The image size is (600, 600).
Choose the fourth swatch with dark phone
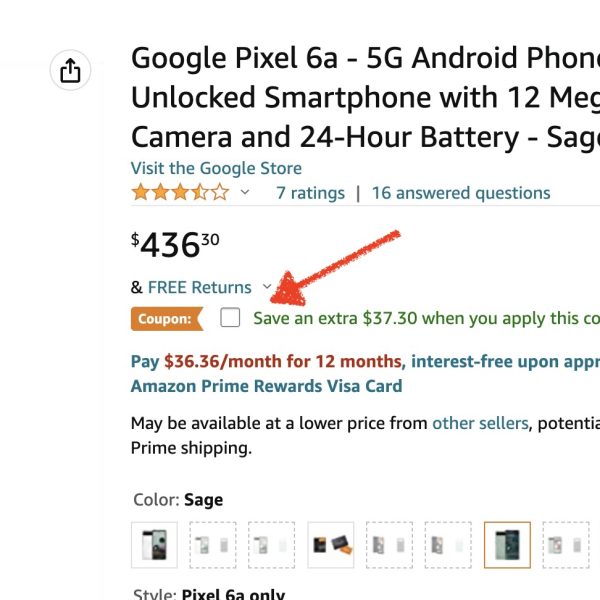coord(330,545)
